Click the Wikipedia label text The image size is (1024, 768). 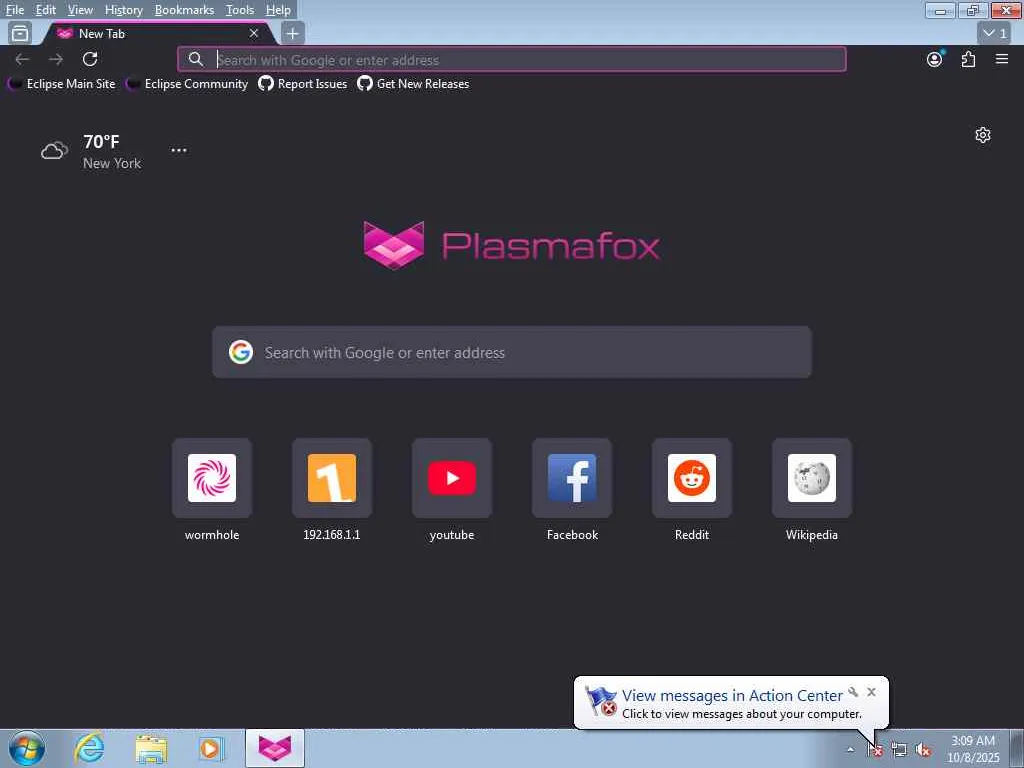coord(812,535)
